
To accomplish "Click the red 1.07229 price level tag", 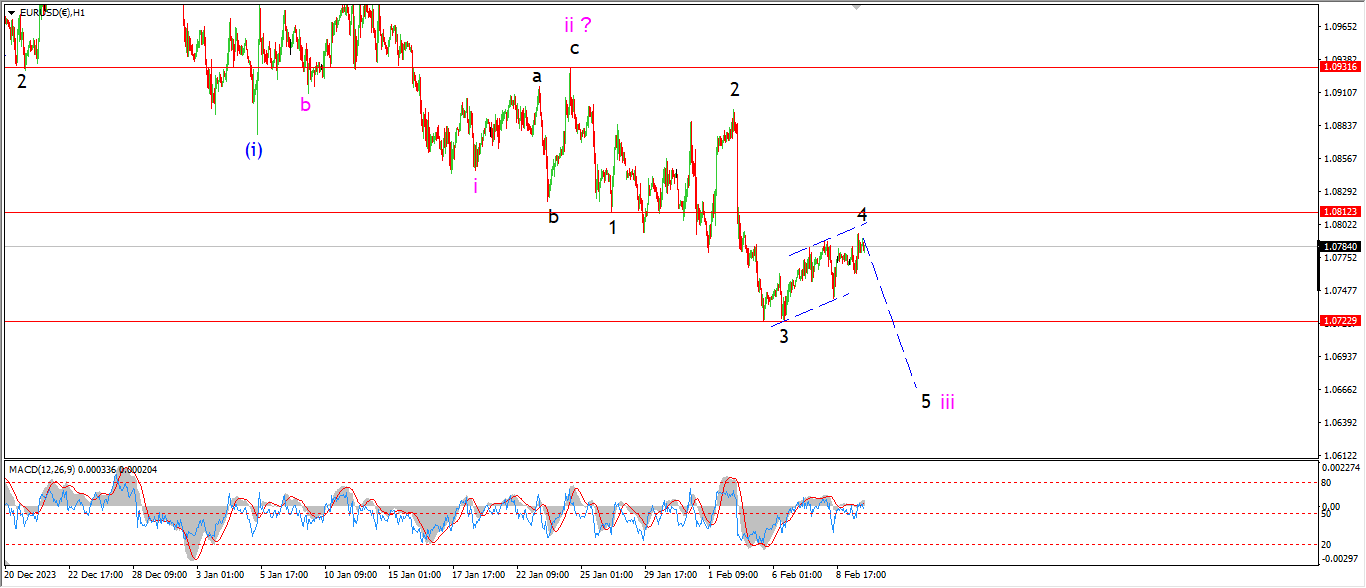I will point(1341,321).
